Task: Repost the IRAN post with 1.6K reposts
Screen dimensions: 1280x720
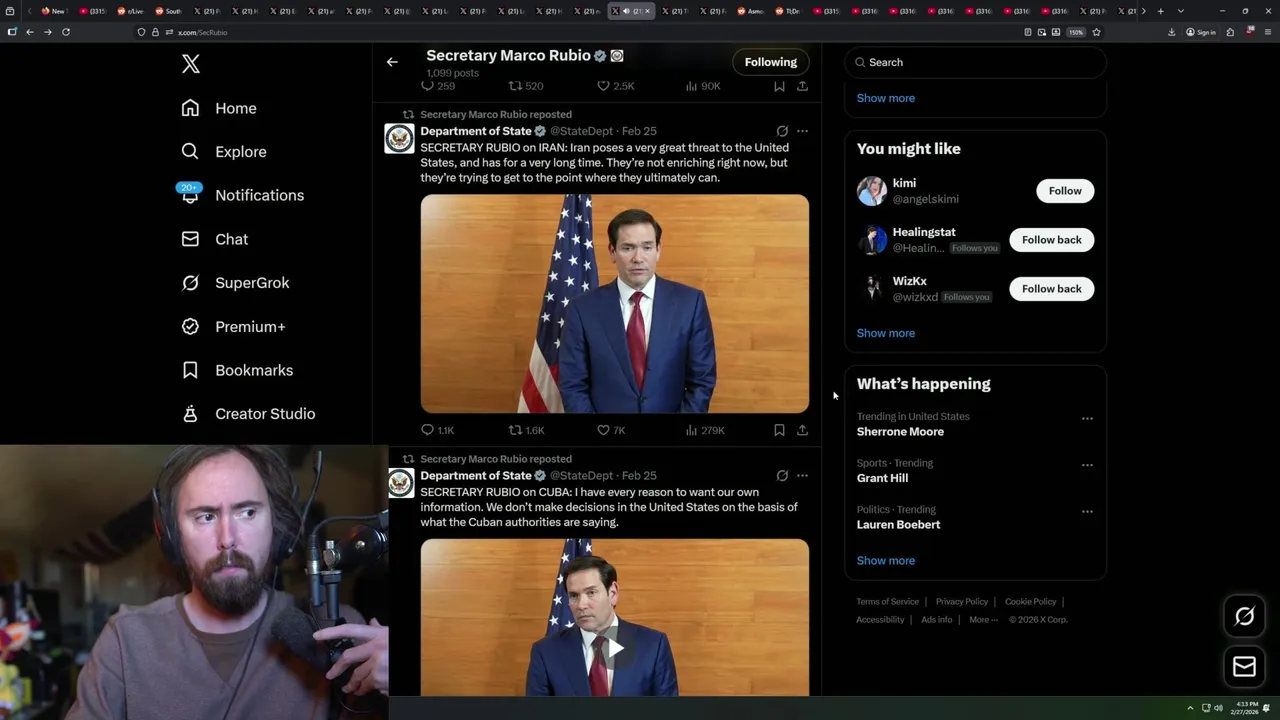Action: pos(526,430)
